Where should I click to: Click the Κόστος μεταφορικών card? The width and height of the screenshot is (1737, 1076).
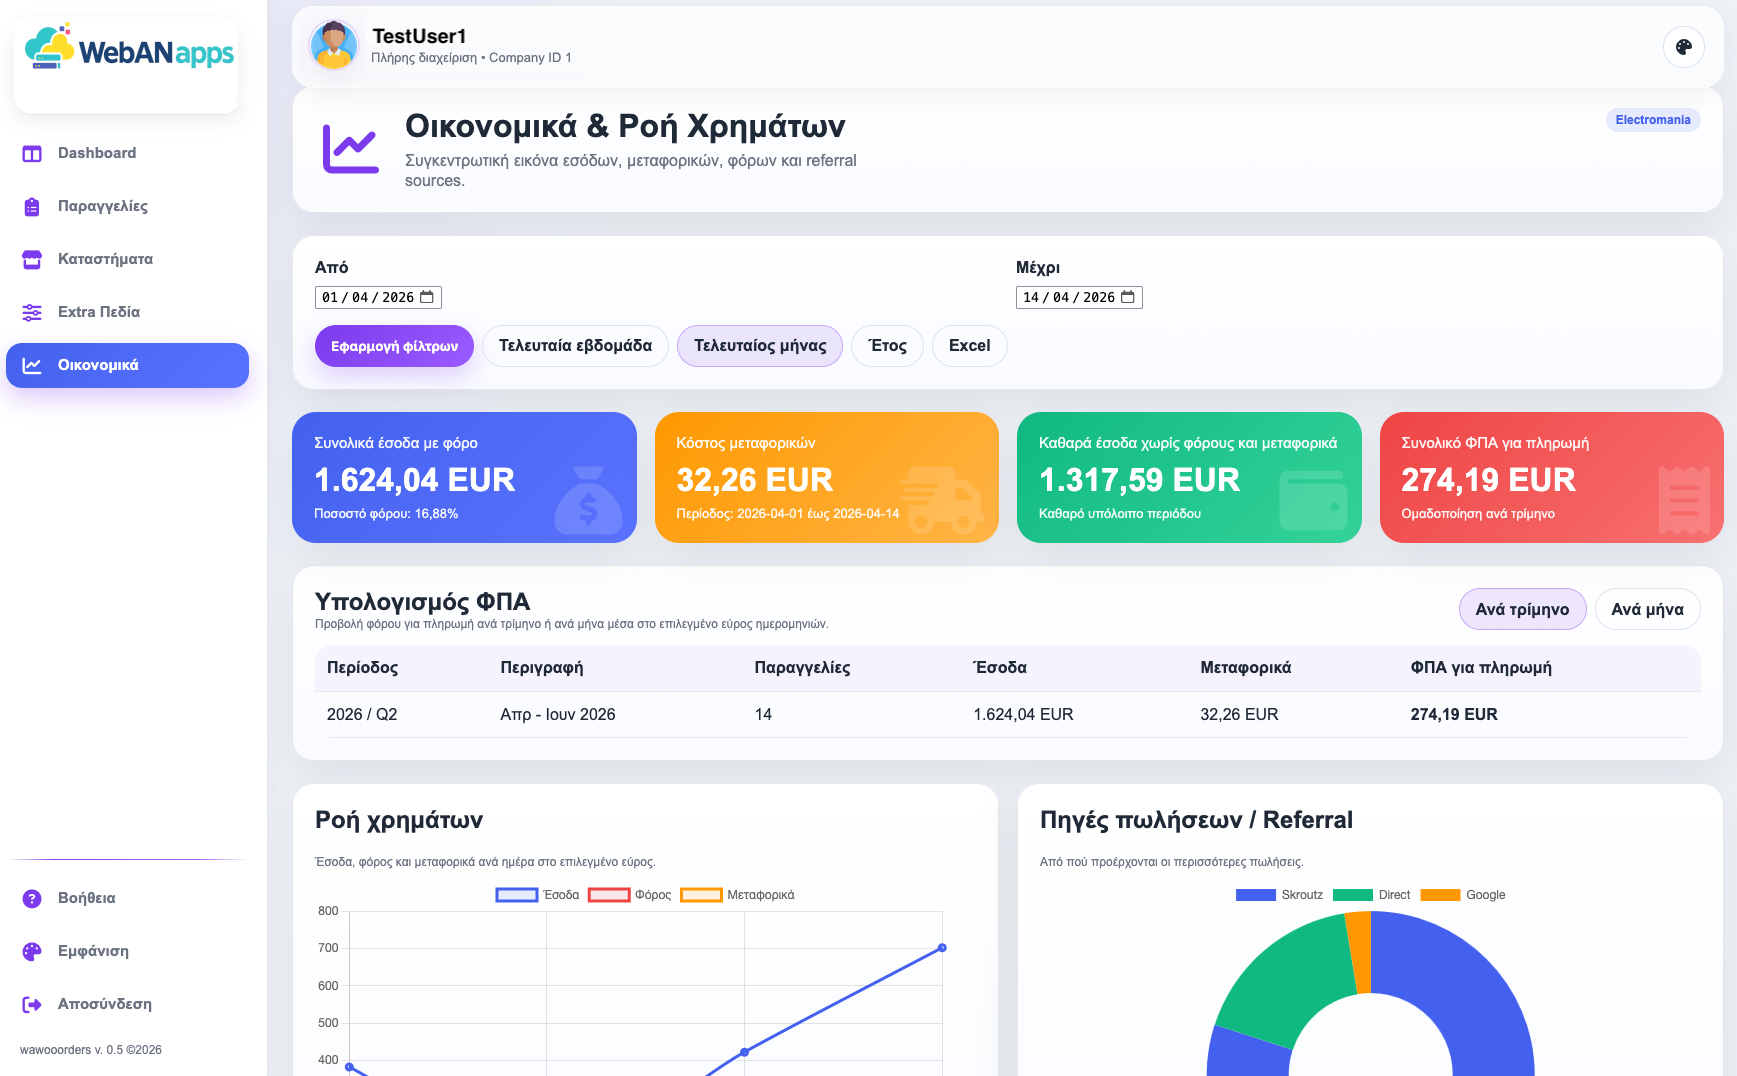827,478
